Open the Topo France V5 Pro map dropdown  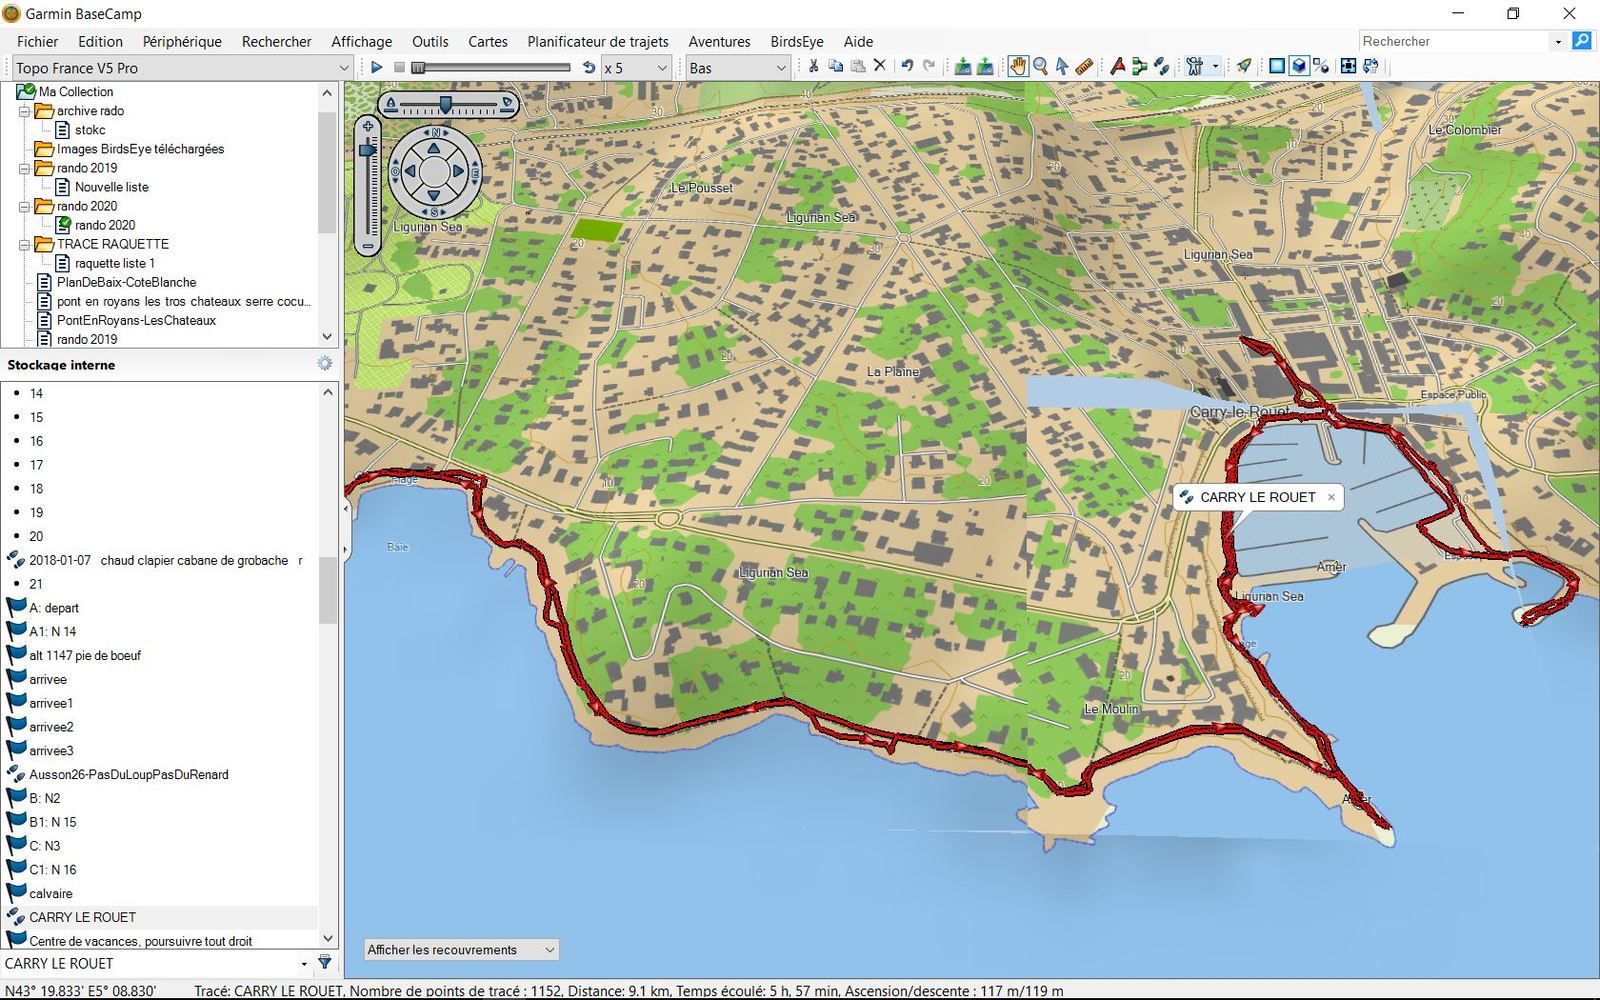[x=182, y=67]
